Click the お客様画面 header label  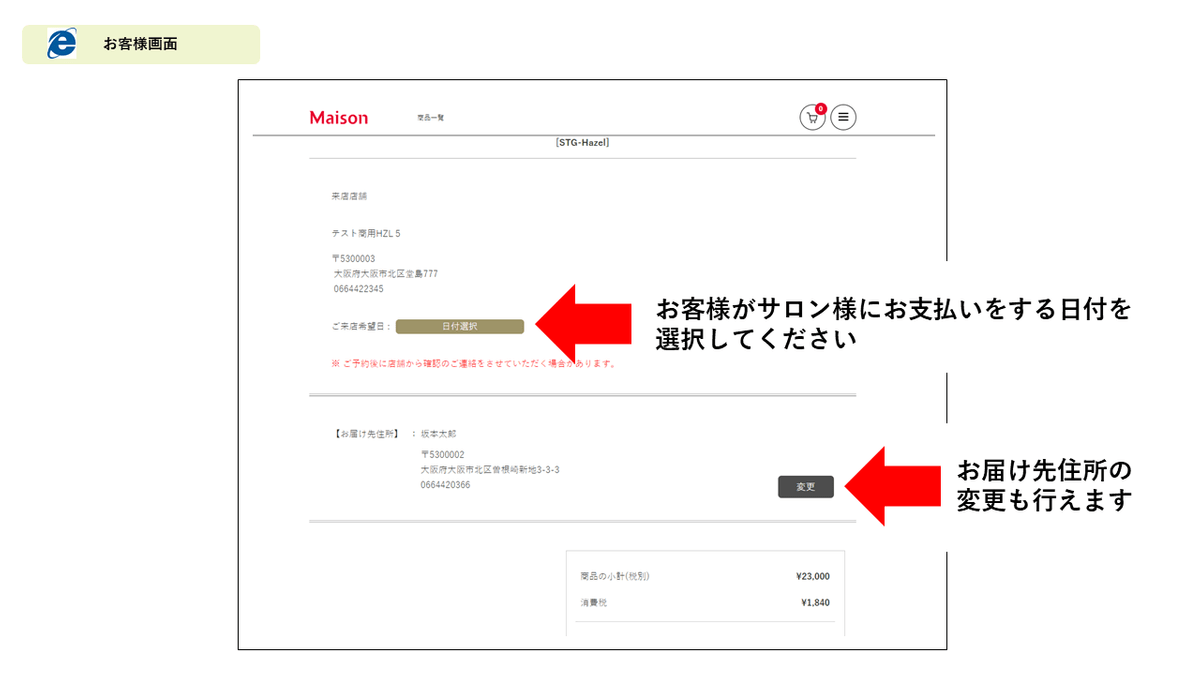141,44
